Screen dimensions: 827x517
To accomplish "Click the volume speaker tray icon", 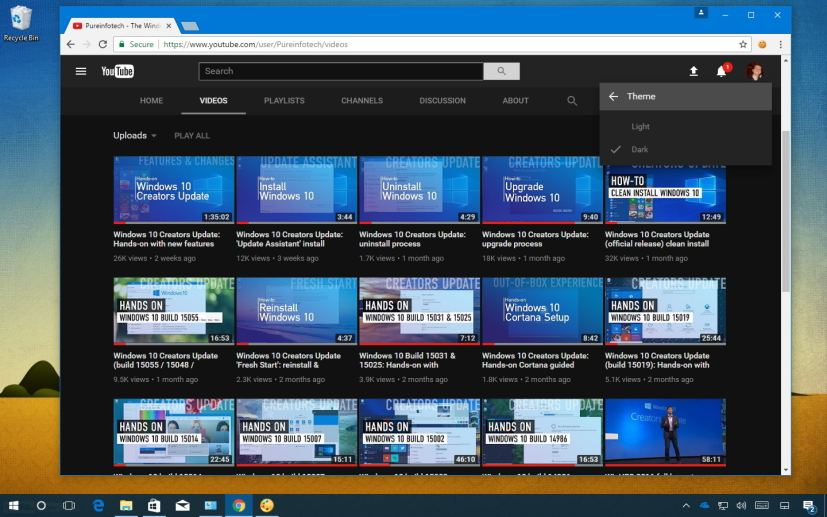I will [741, 505].
